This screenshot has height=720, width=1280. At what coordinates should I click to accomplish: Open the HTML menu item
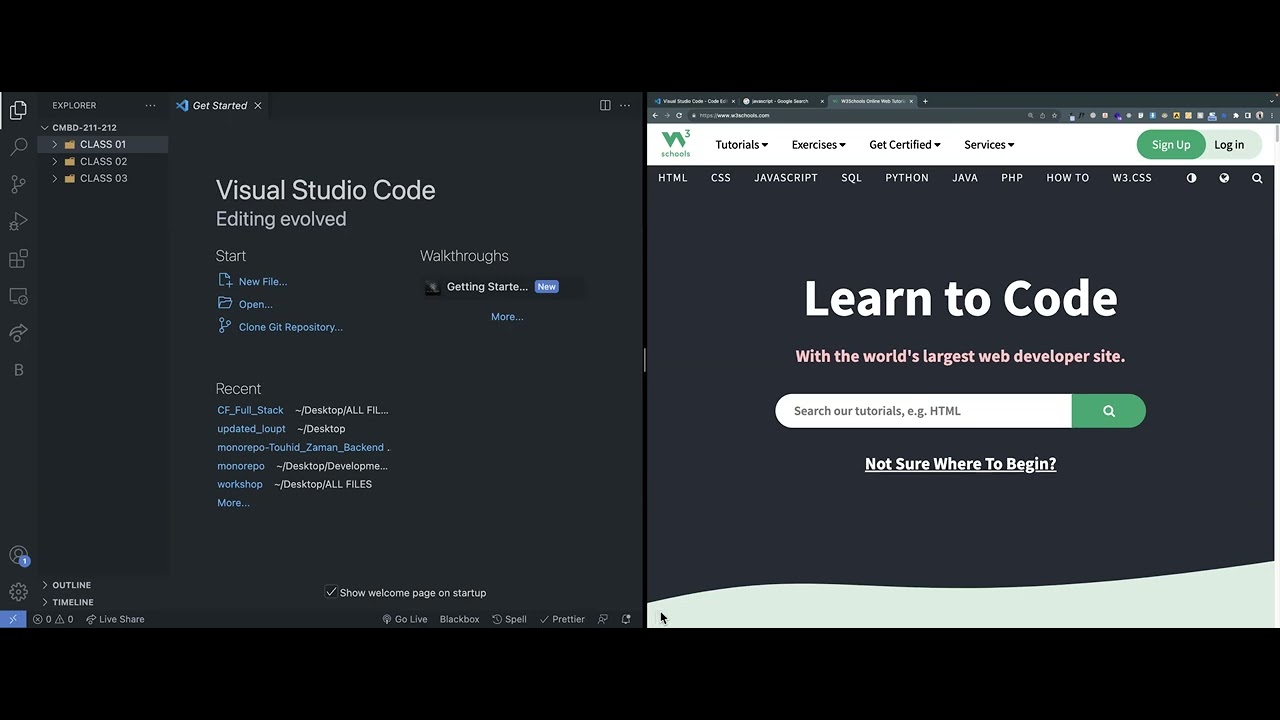(673, 178)
